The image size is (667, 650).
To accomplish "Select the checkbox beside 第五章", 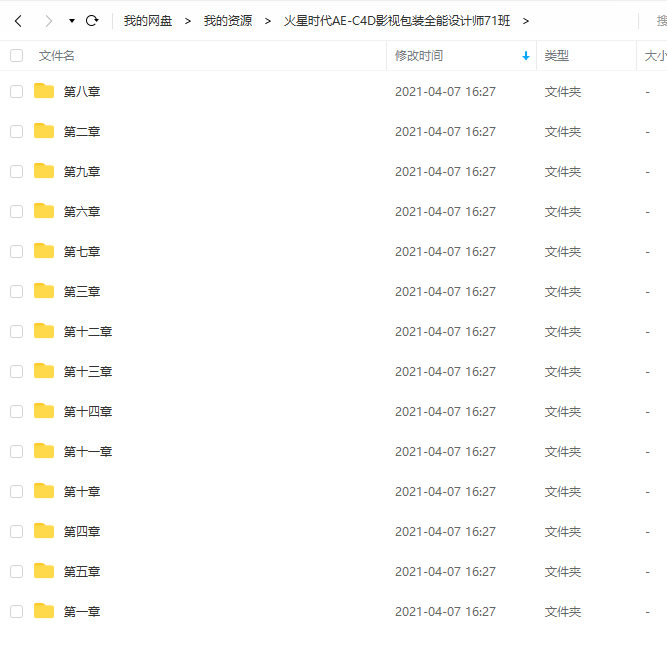I will (x=16, y=571).
